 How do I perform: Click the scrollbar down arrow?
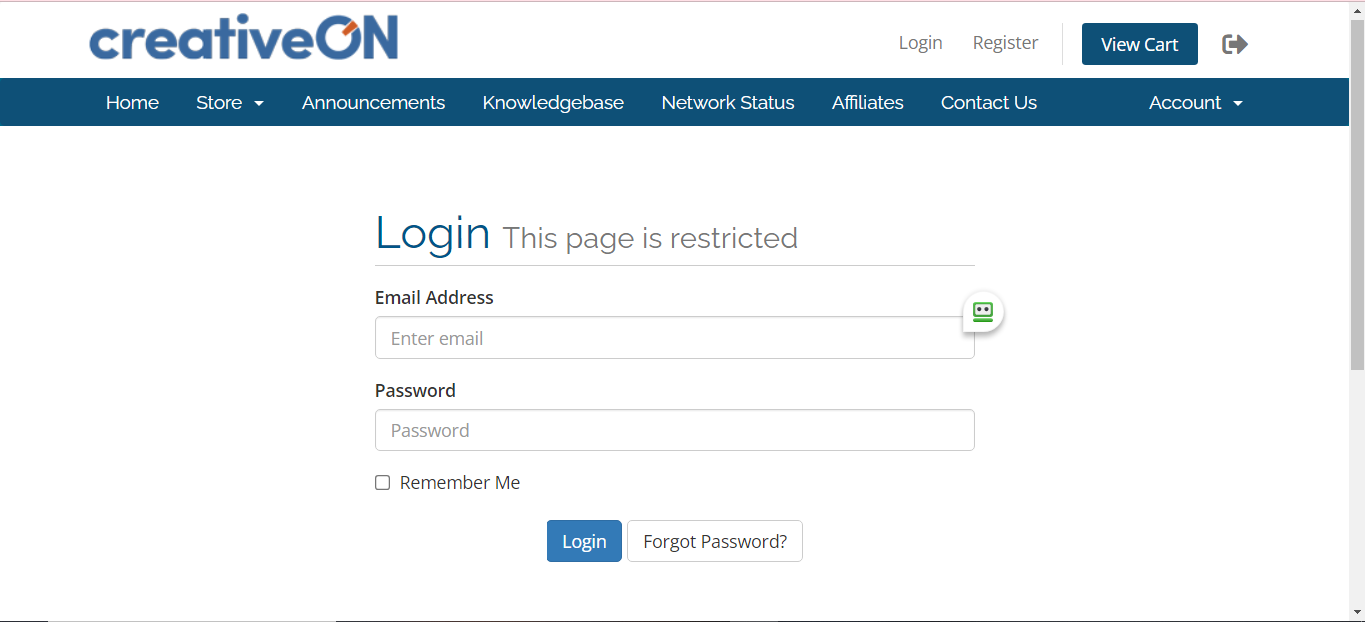pos(1357,611)
